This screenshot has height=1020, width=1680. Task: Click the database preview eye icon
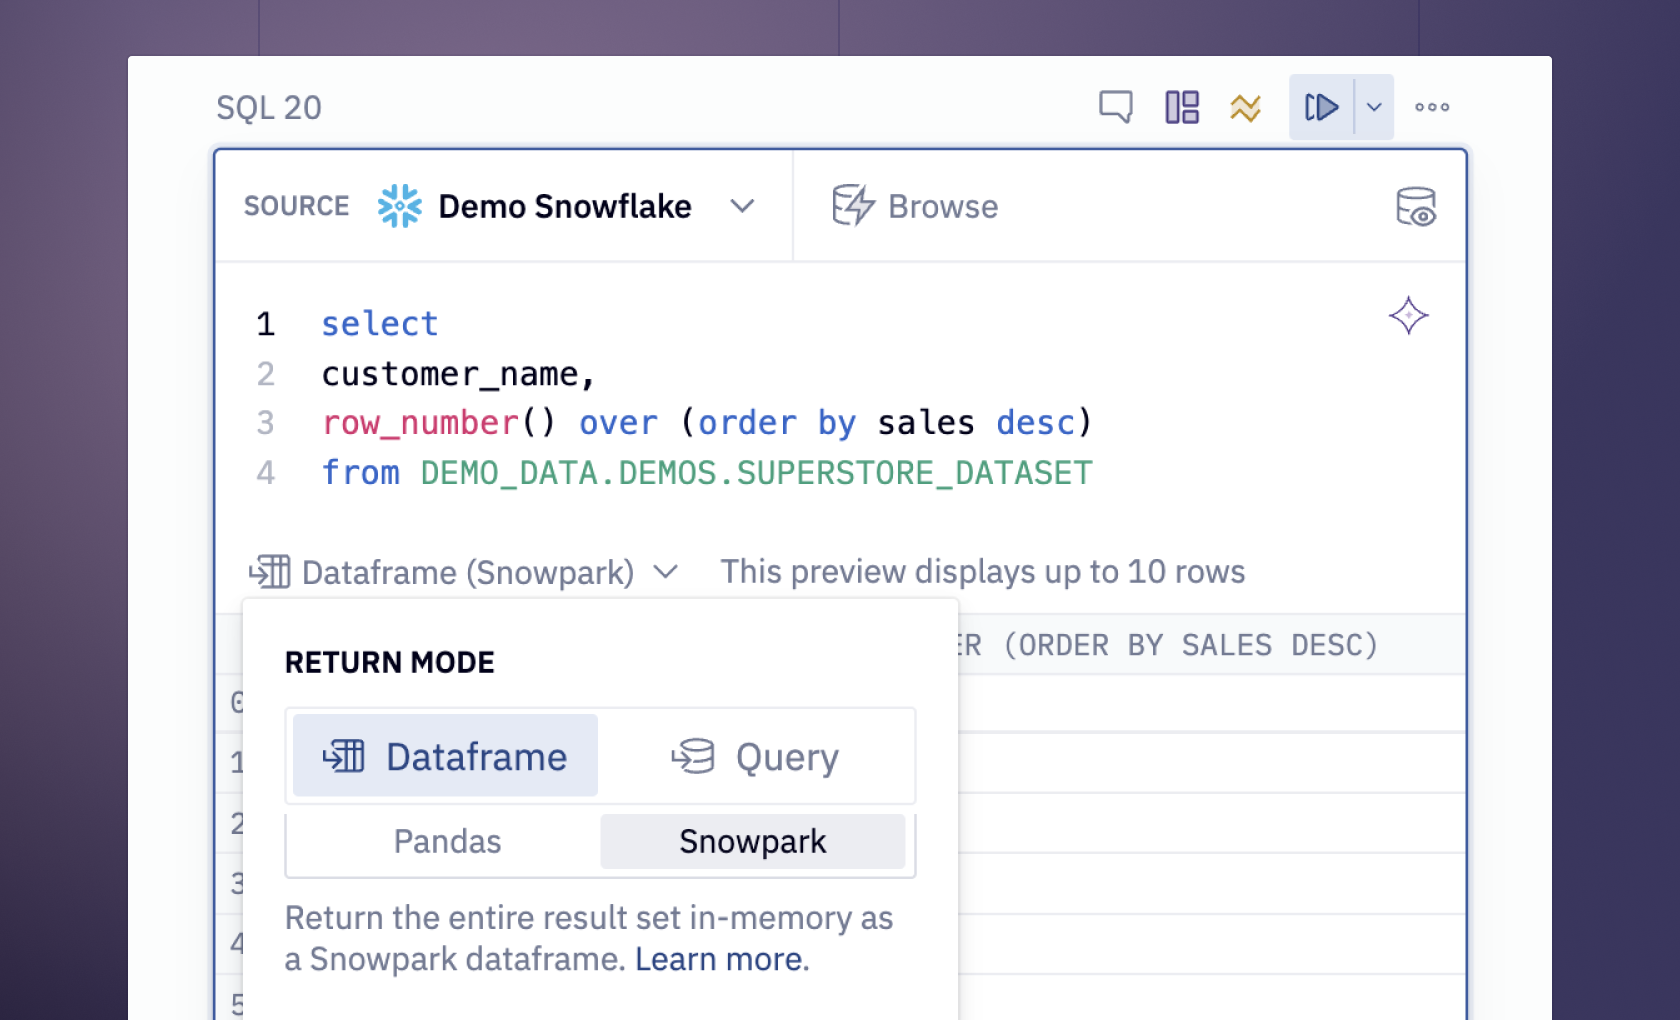[1416, 207]
